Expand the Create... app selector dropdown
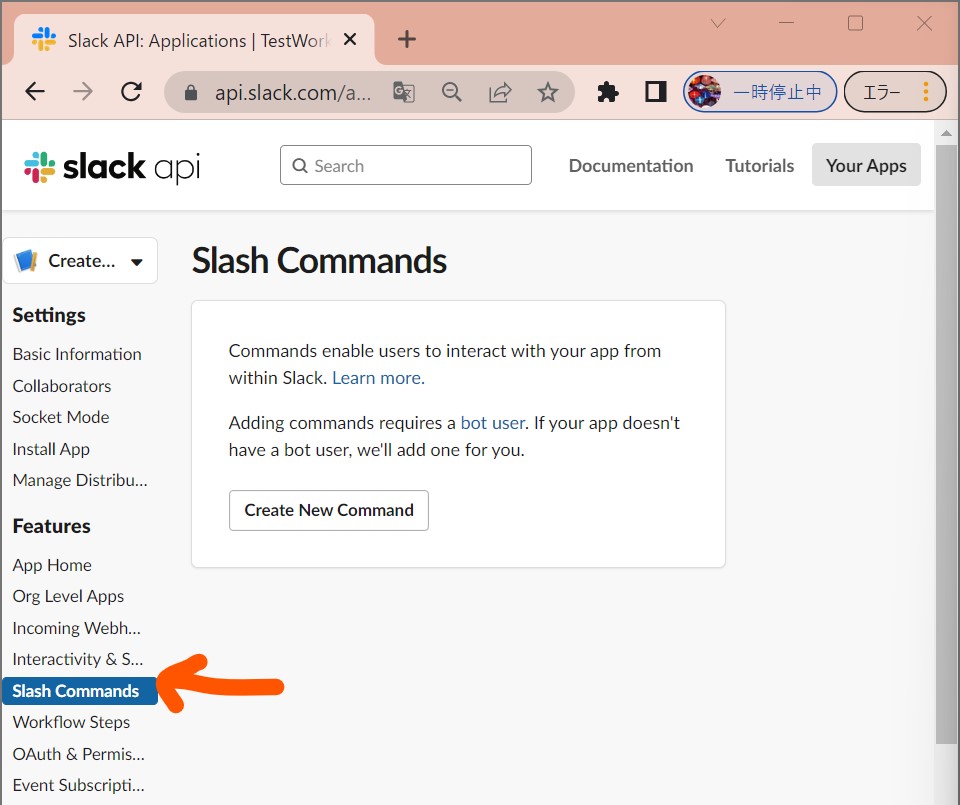The width and height of the screenshot is (960, 805). 80,261
